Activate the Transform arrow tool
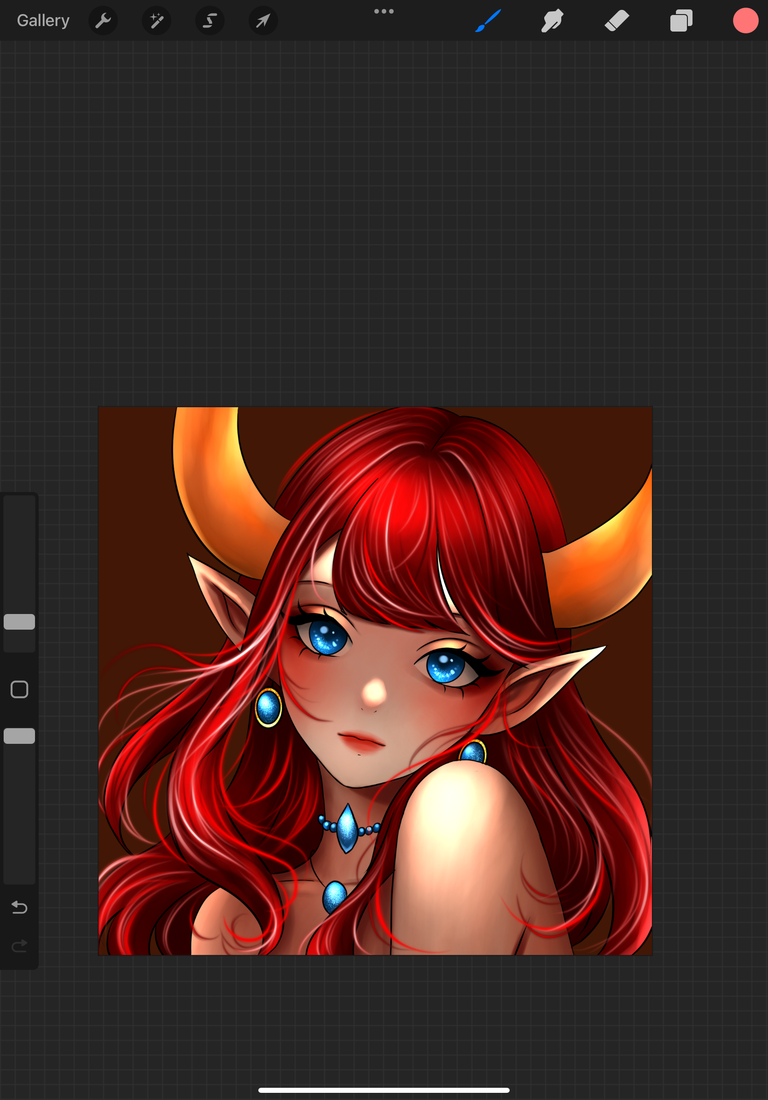This screenshot has width=768, height=1100. coord(263,20)
